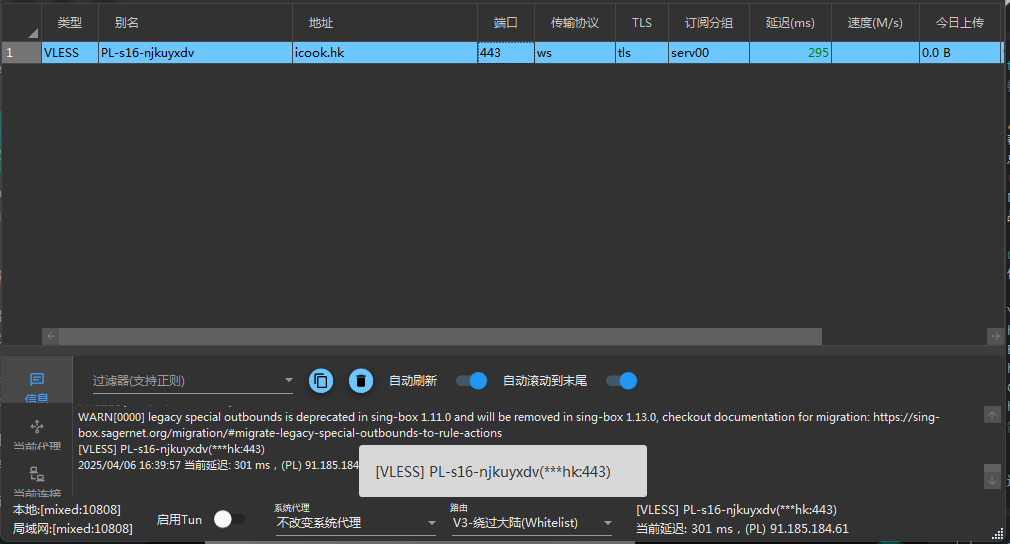Click the server list horizontal scrollbar track

[900, 337]
